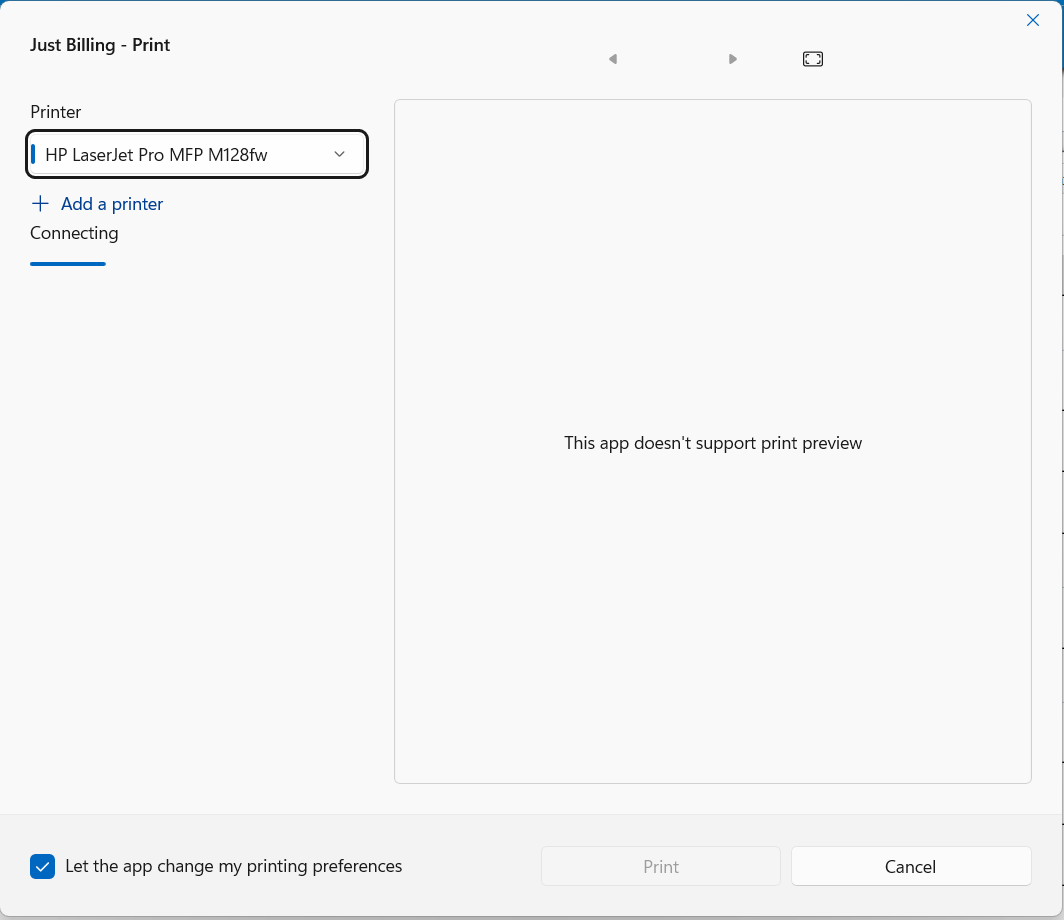The image size is (1064, 920).
Task: Click the blue Connecting progress bar
Action: tap(68, 264)
